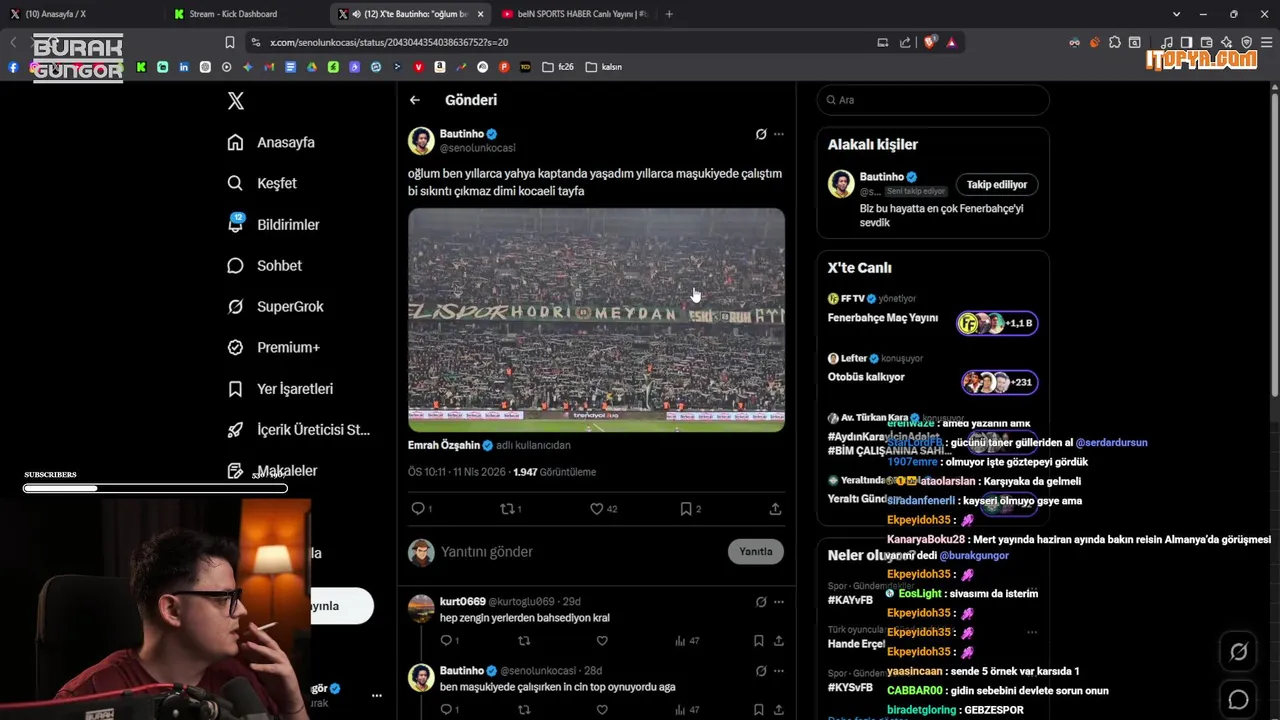The height and width of the screenshot is (720, 1280).
Task: Open Anasayfa home icon in sidebar
Action: 235,142
